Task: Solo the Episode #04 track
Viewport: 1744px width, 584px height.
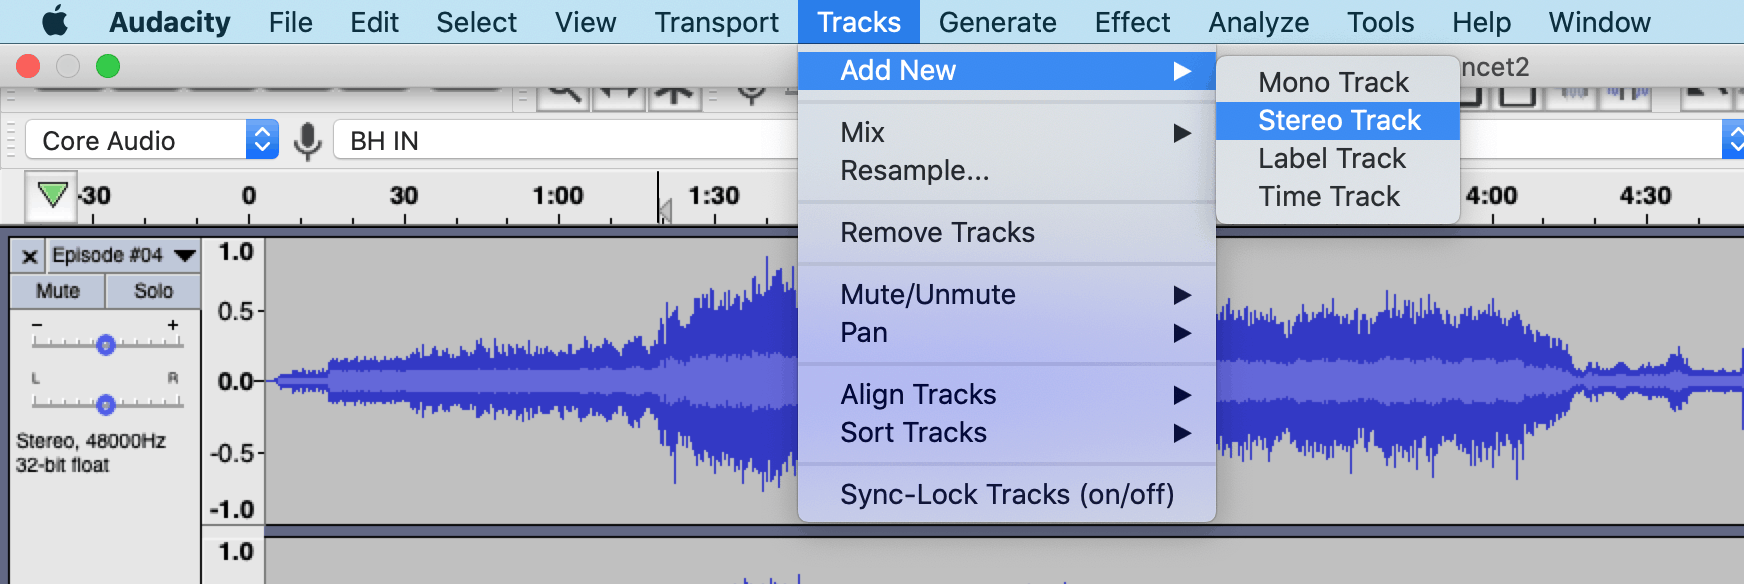Action: pyautogui.click(x=154, y=291)
